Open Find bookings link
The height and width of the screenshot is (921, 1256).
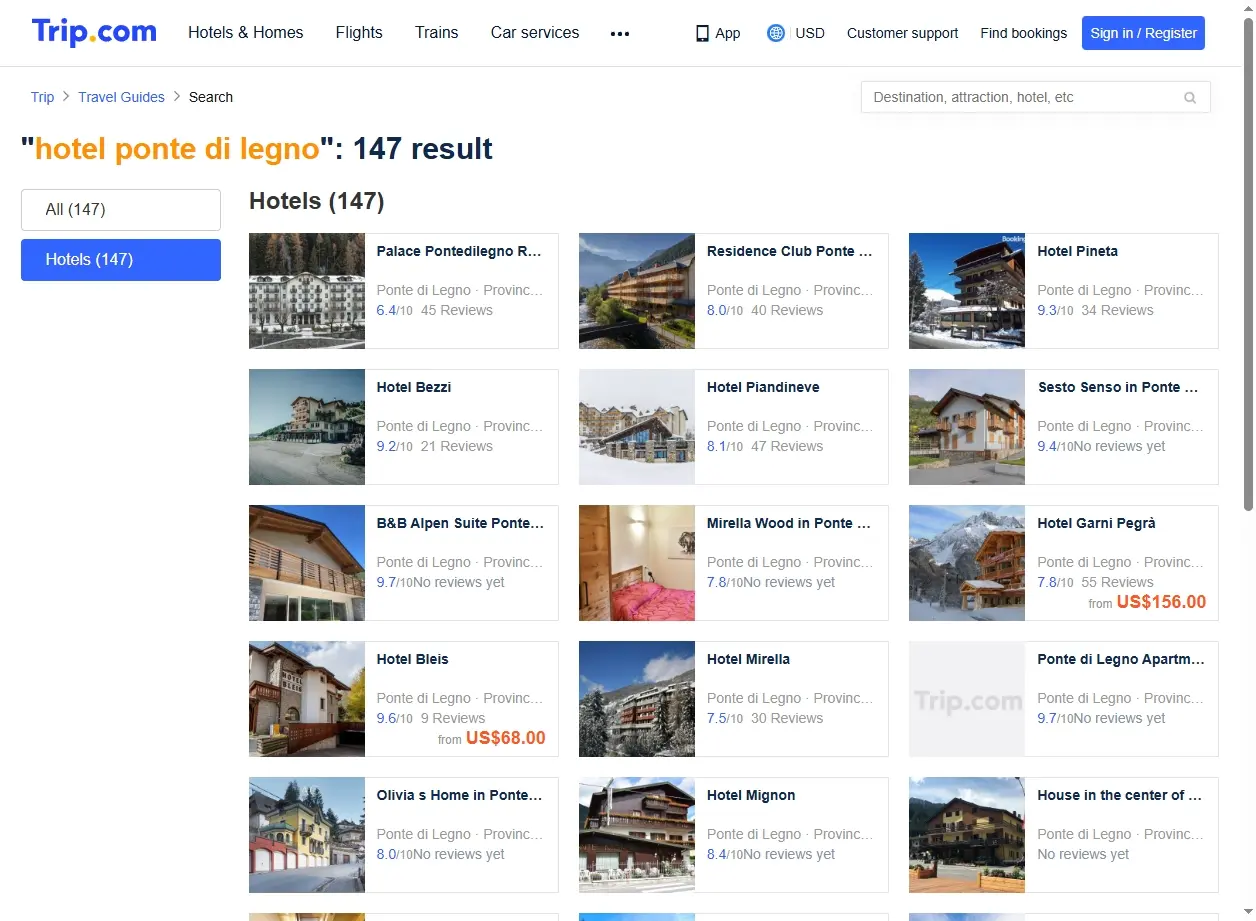[1023, 33]
